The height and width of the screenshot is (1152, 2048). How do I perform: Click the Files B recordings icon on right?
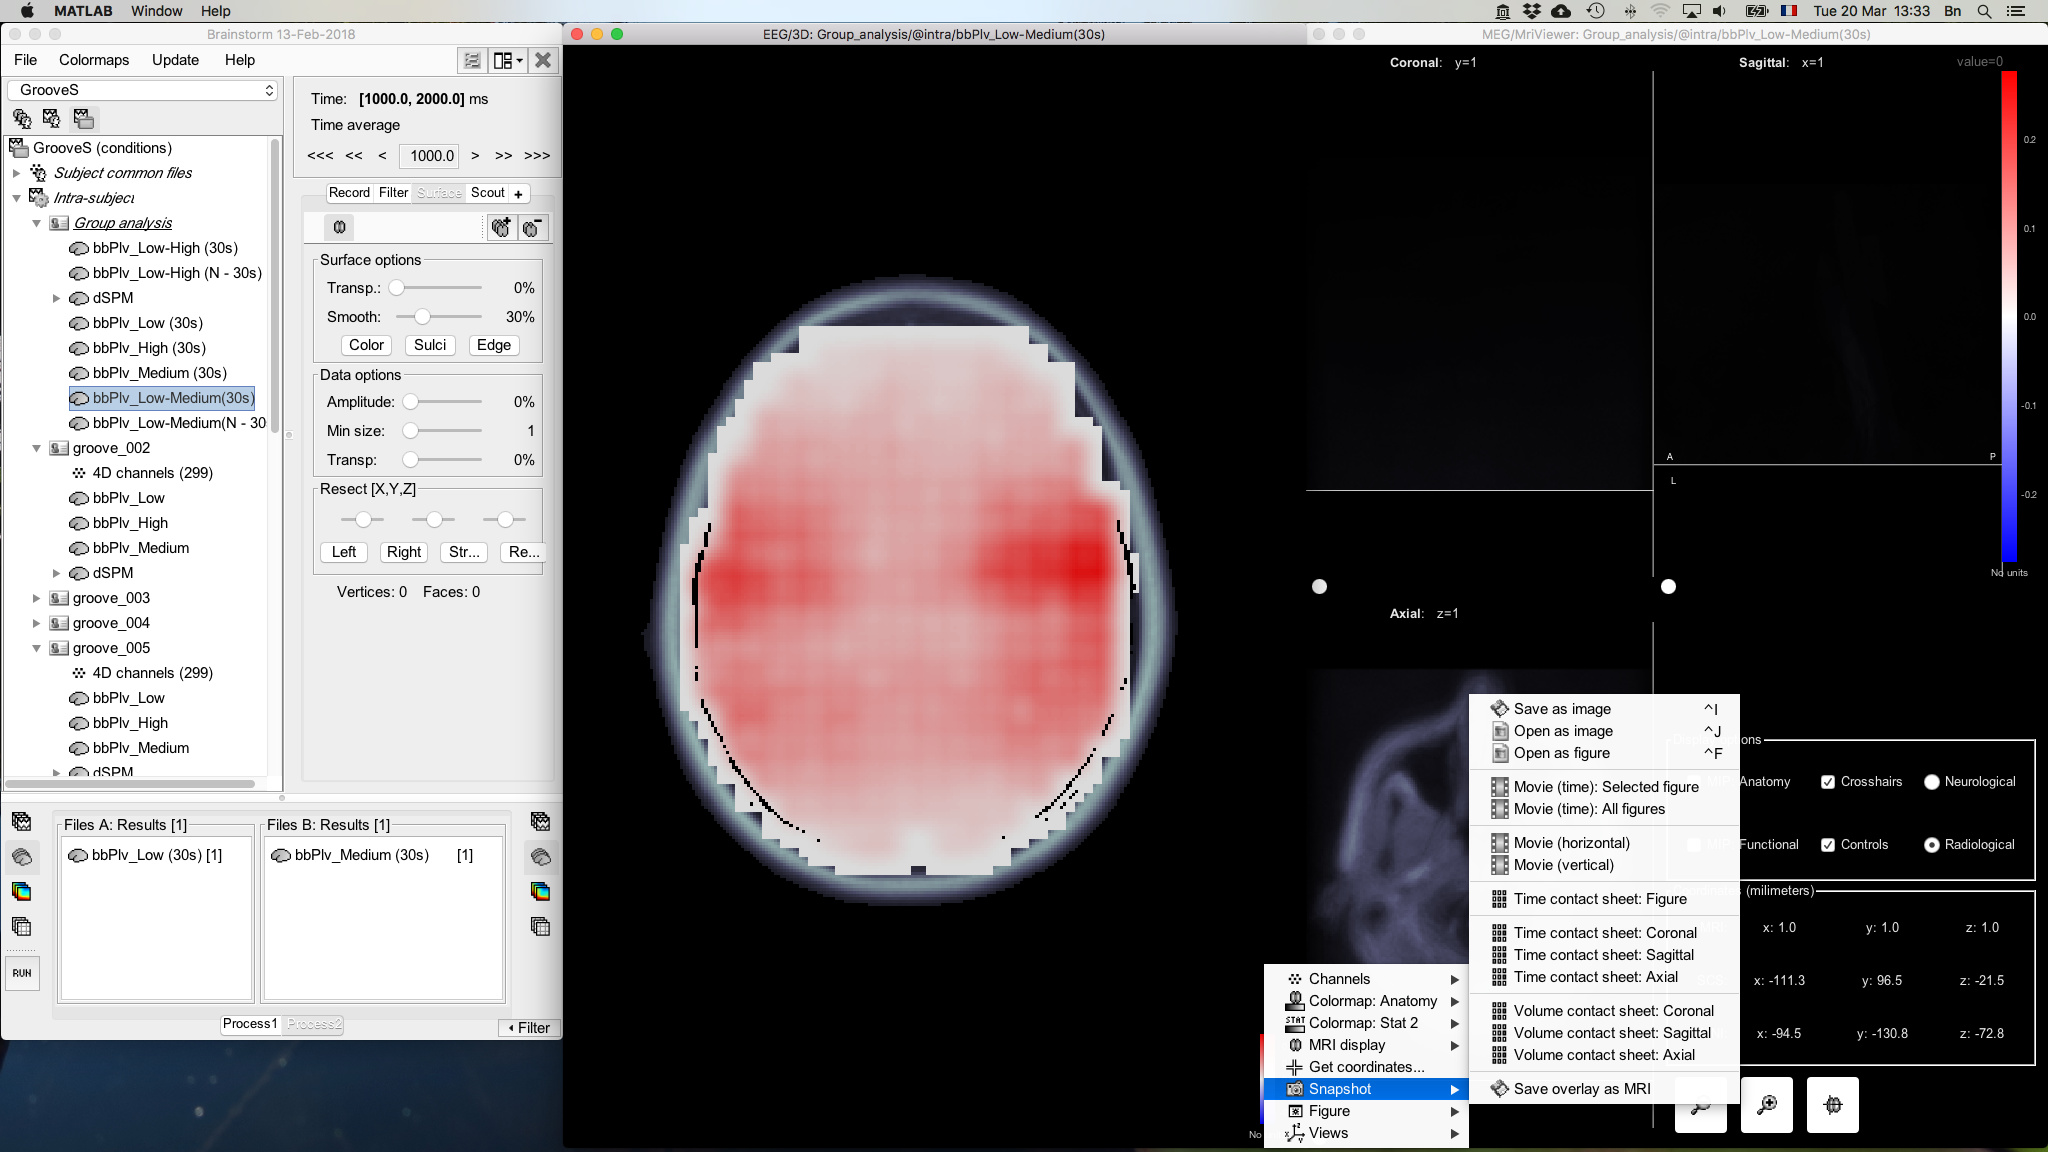(541, 822)
